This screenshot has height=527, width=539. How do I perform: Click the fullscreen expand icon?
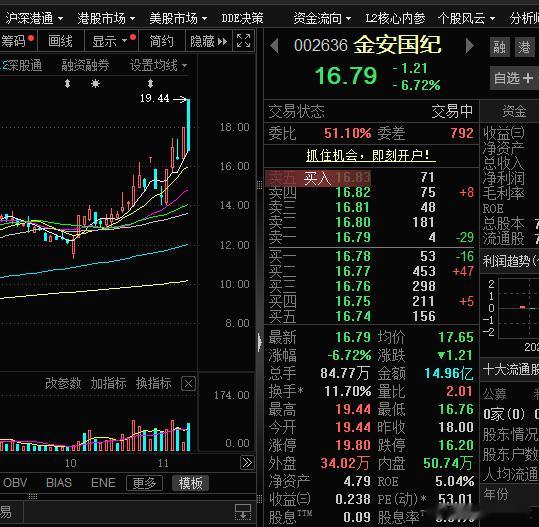(x=243, y=41)
